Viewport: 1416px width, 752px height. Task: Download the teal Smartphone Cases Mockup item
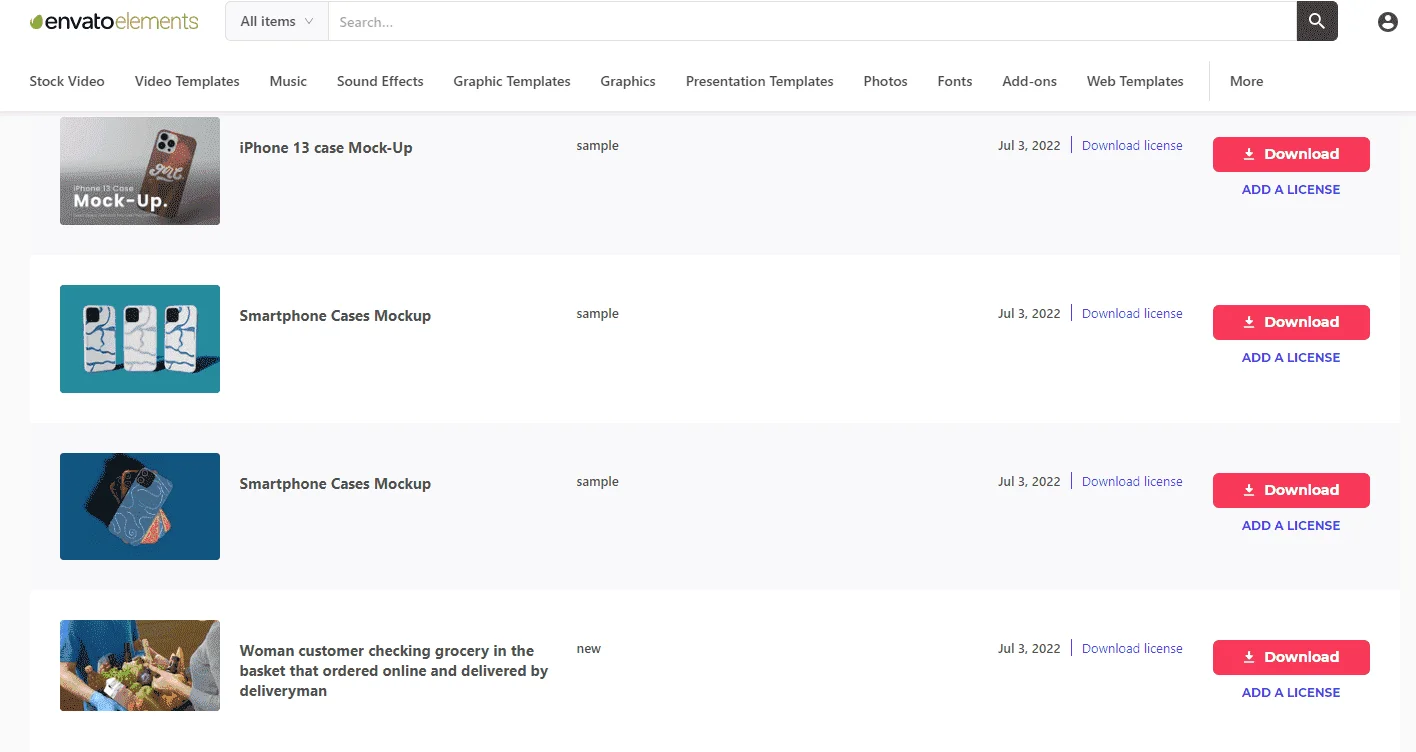coord(1291,322)
